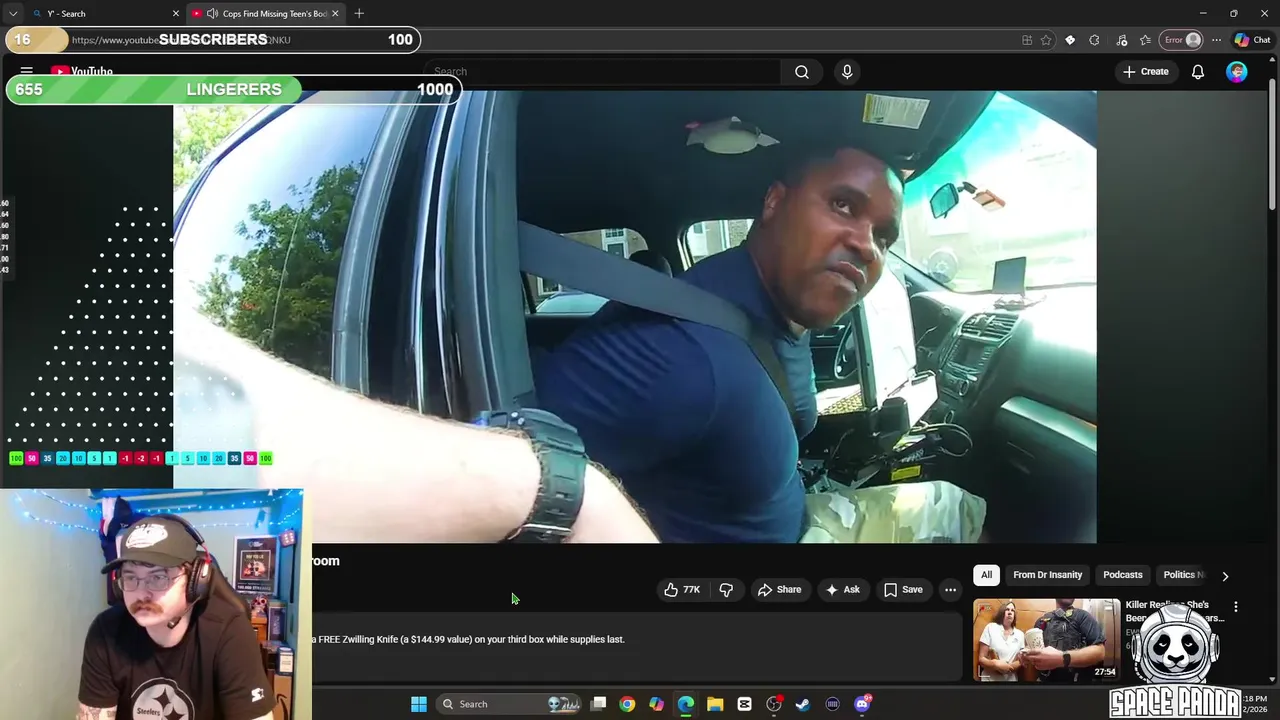The width and height of the screenshot is (1280, 720).
Task: Select the Politics filter chip
Action: pos(1183,575)
